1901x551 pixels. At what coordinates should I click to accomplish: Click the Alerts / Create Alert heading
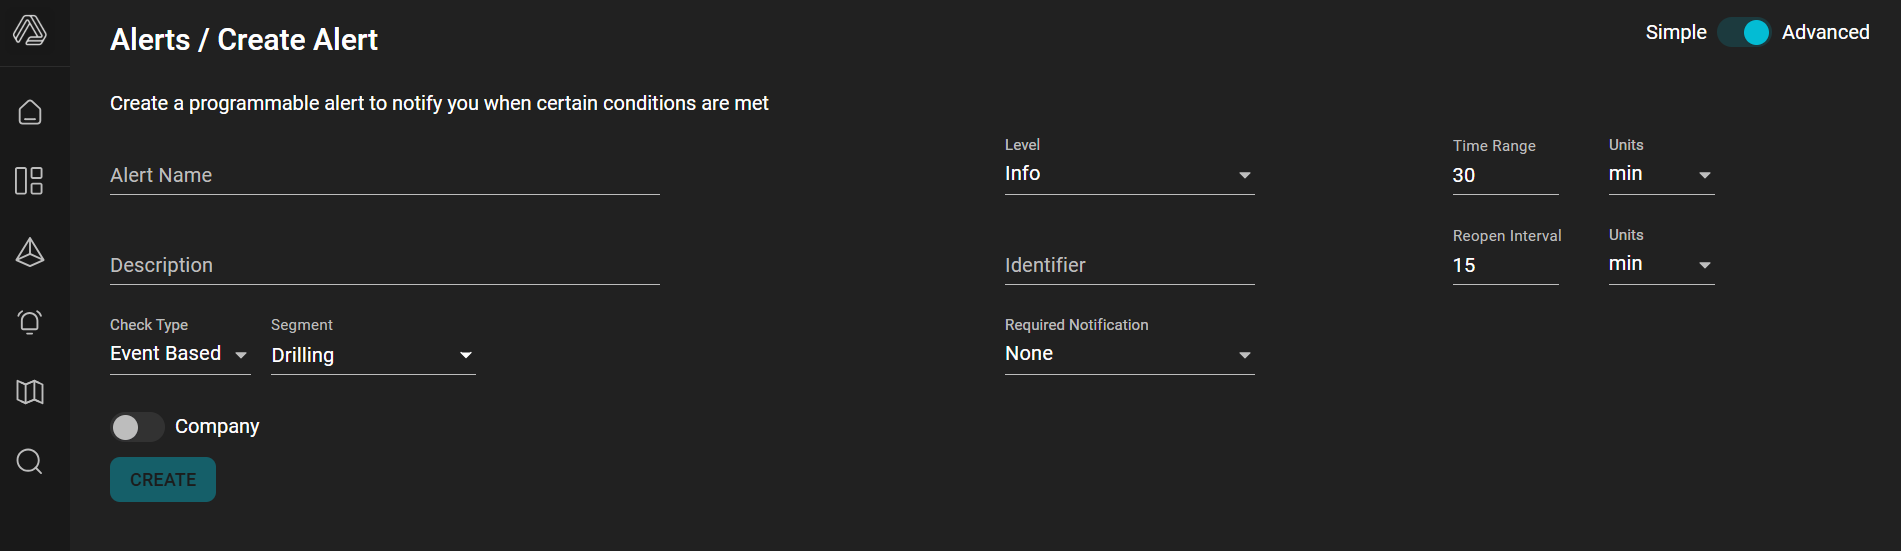point(244,40)
